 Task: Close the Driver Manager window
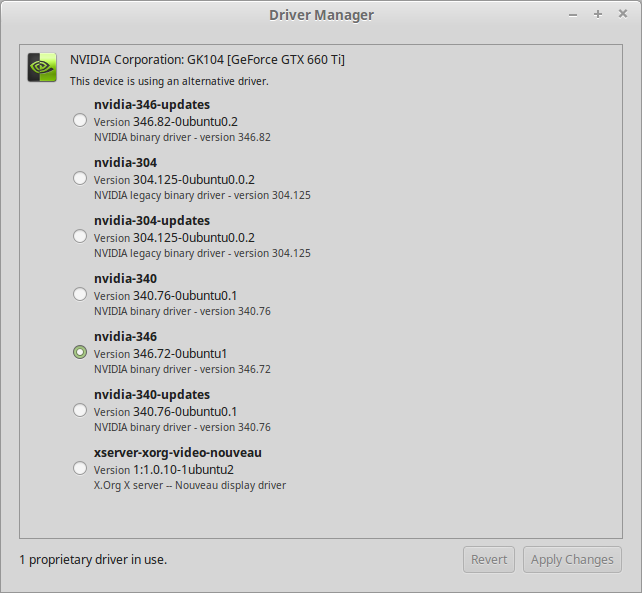tap(623, 14)
